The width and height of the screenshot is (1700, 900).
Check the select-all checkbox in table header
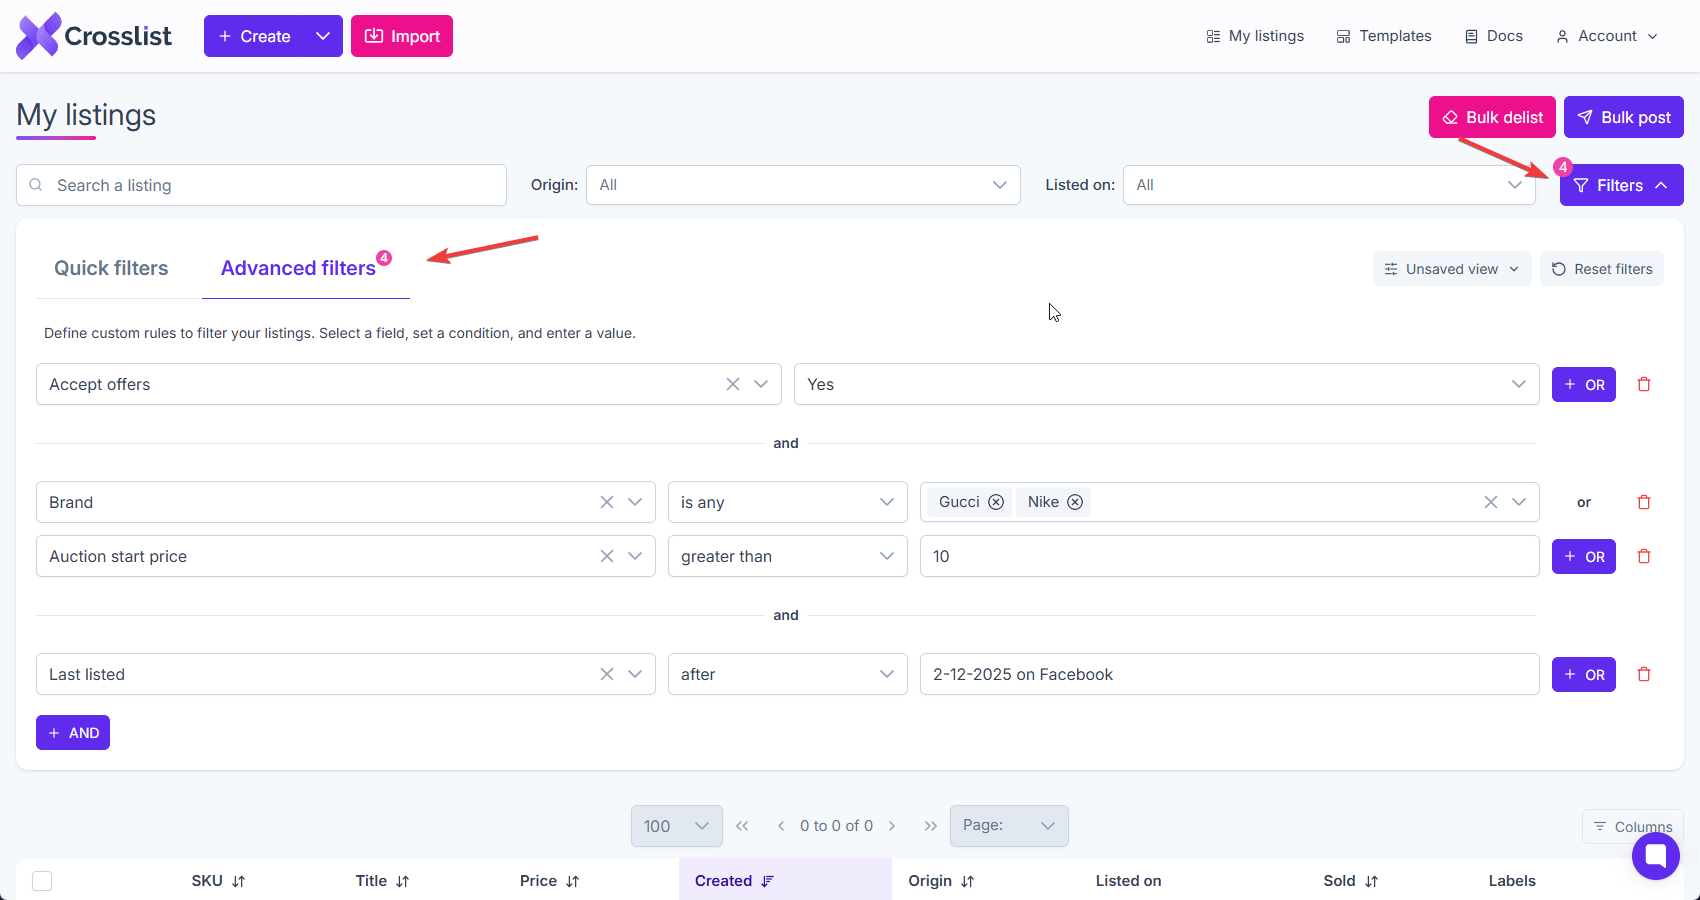(42, 881)
